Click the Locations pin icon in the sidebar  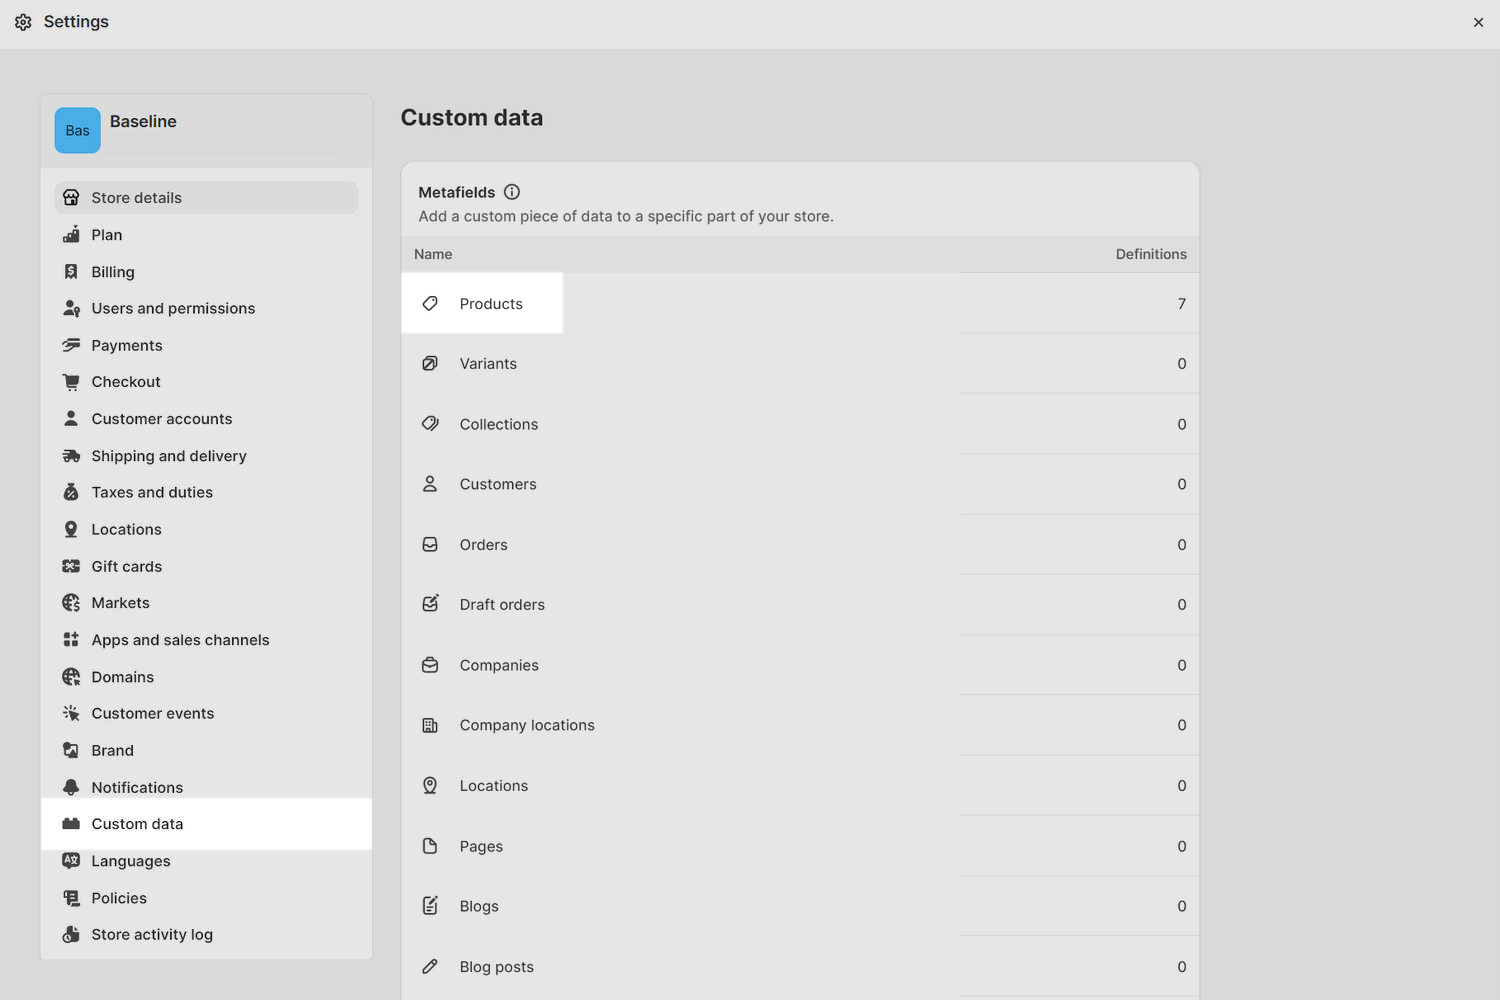point(71,529)
